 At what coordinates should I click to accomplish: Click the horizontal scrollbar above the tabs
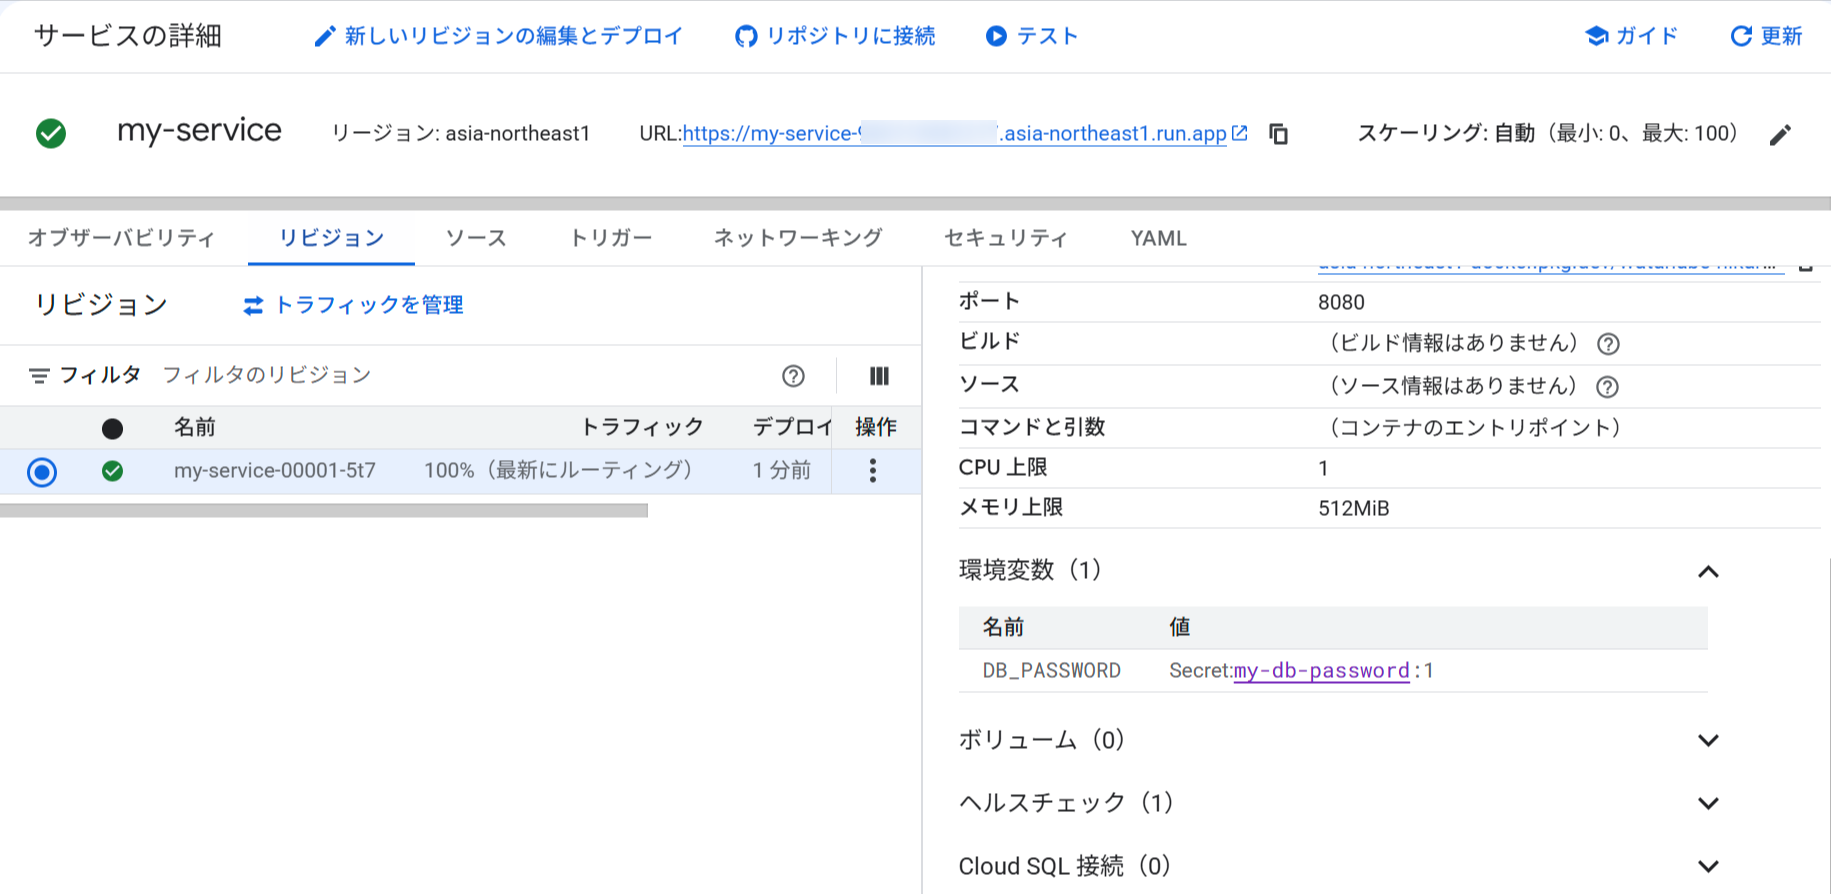click(915, 203)
